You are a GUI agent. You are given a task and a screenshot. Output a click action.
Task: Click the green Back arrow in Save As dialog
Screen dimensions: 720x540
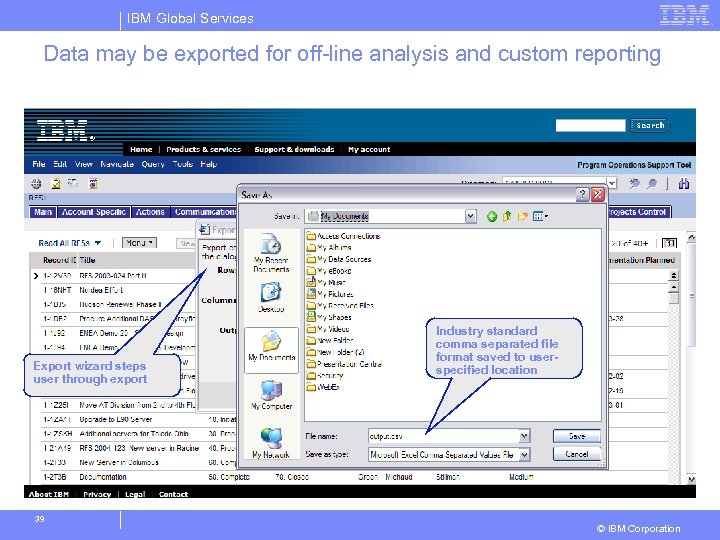click(492, 216)
